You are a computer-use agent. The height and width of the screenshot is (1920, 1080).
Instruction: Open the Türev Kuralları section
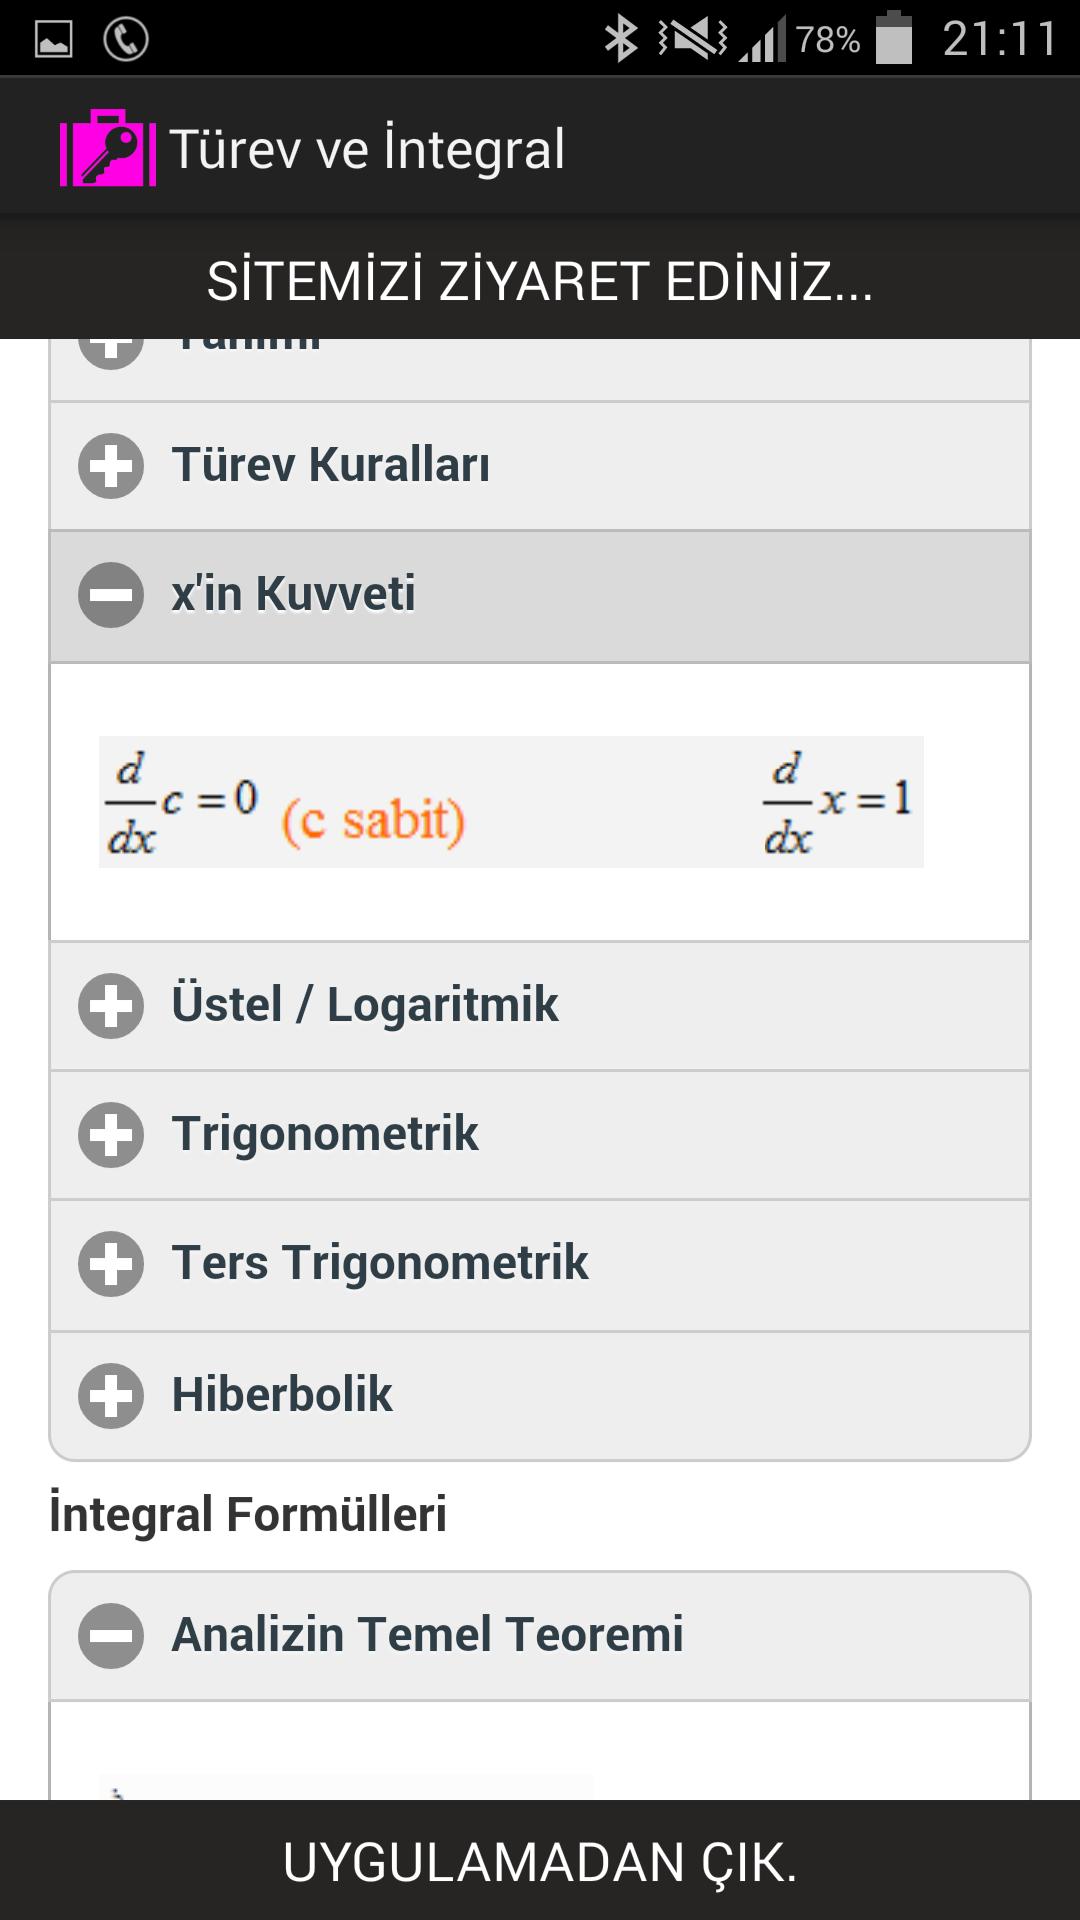coord(540,466)
